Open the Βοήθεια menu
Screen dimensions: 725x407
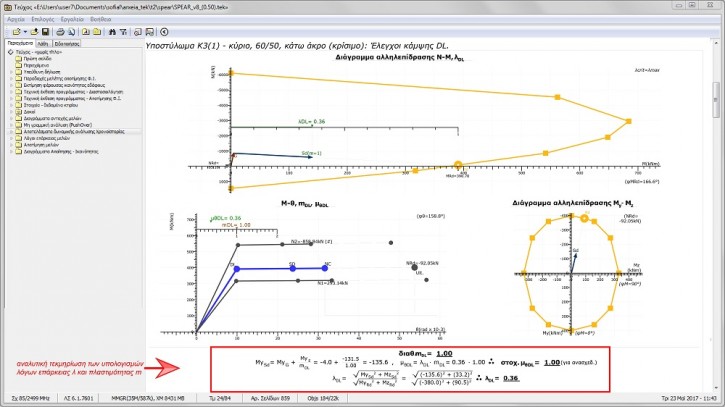click(x=101, y=19)
